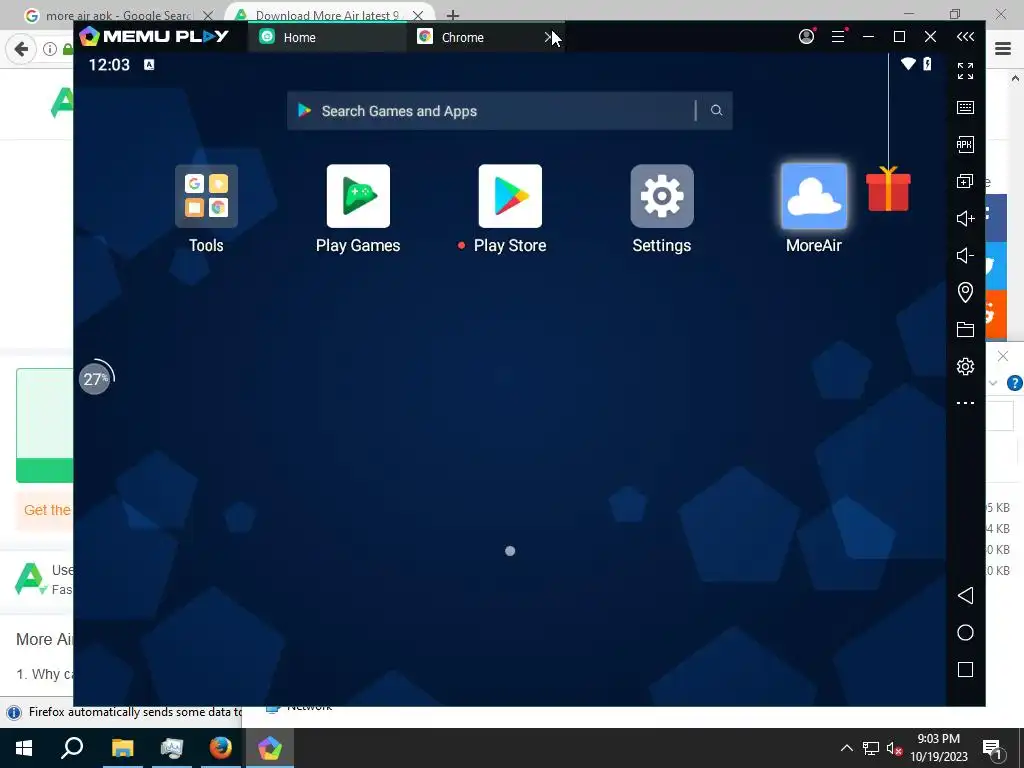The image size is (1024, 768).
Task: Open MEmu key mapping keyboard tool
Action: [x=965, y=108]
